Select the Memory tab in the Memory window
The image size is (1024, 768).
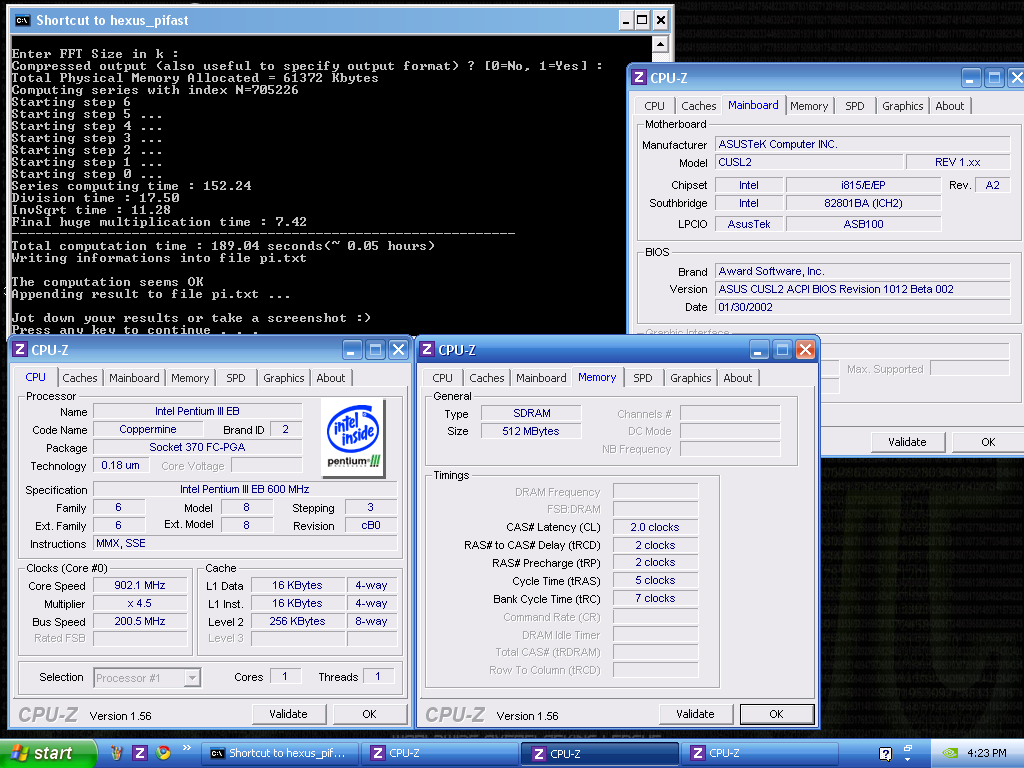pos(597,377)
